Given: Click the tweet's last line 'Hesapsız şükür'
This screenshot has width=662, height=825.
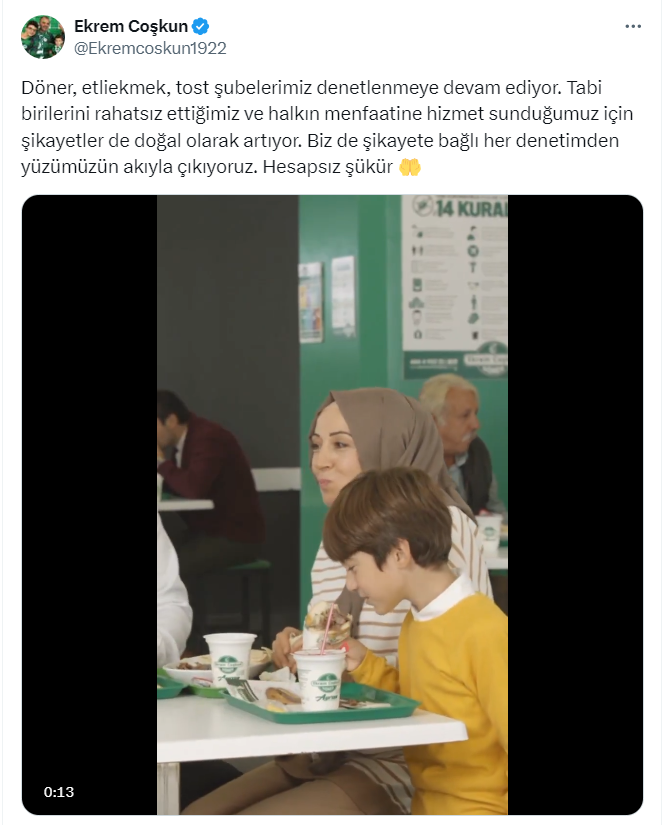Looking at the screenshot, I should [328, 167].
